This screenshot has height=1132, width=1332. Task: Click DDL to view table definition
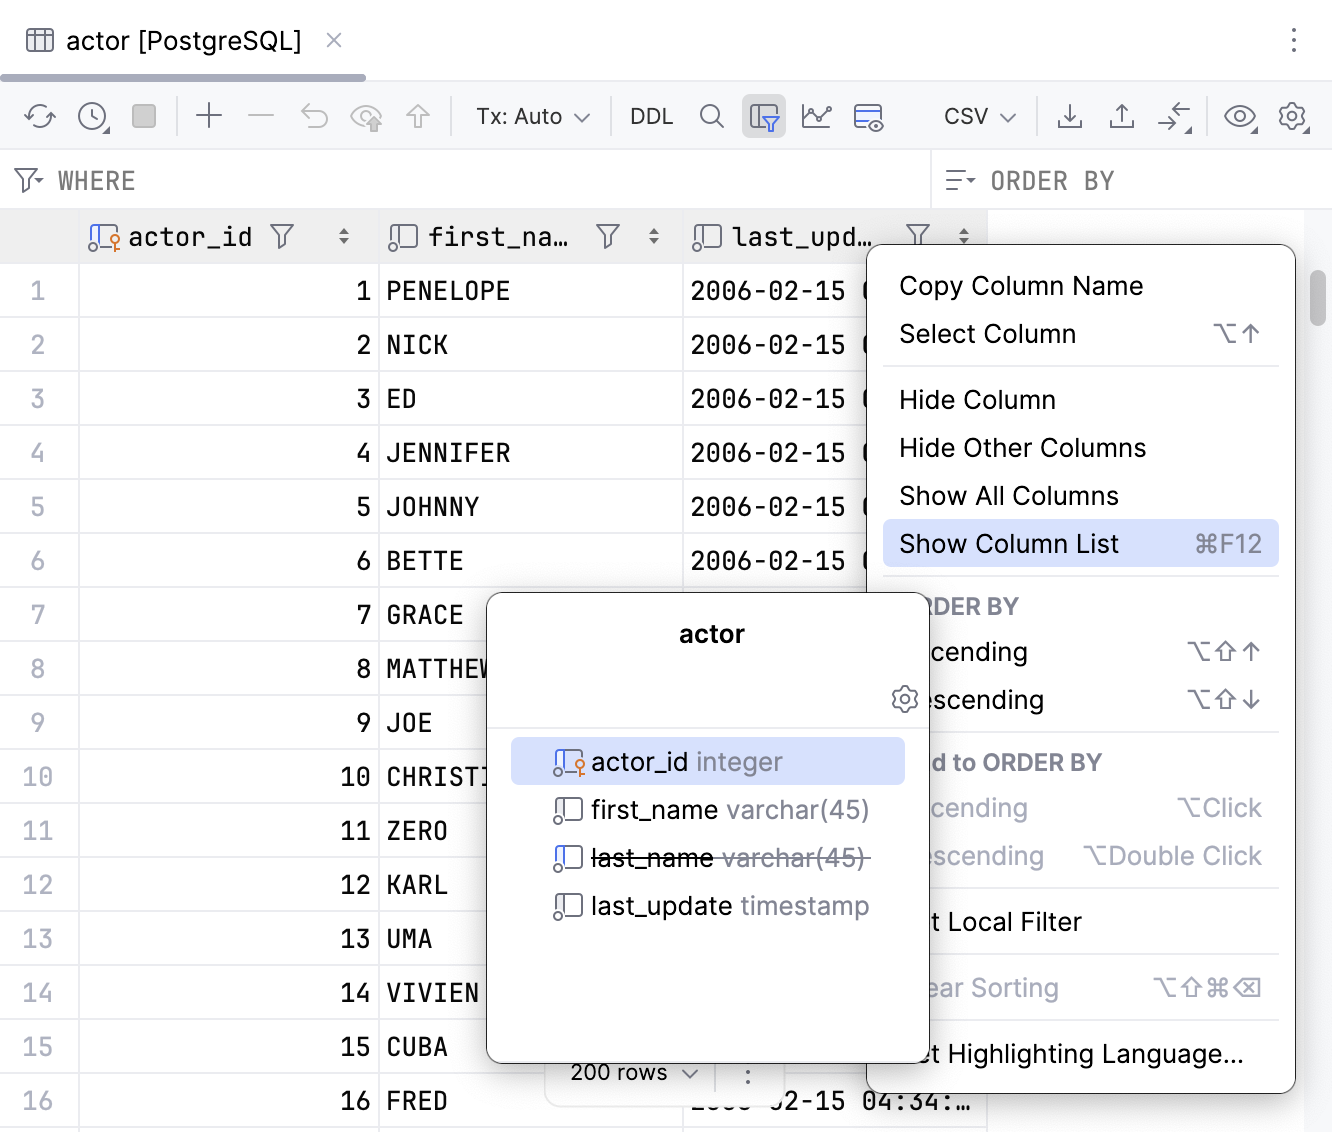651,116
